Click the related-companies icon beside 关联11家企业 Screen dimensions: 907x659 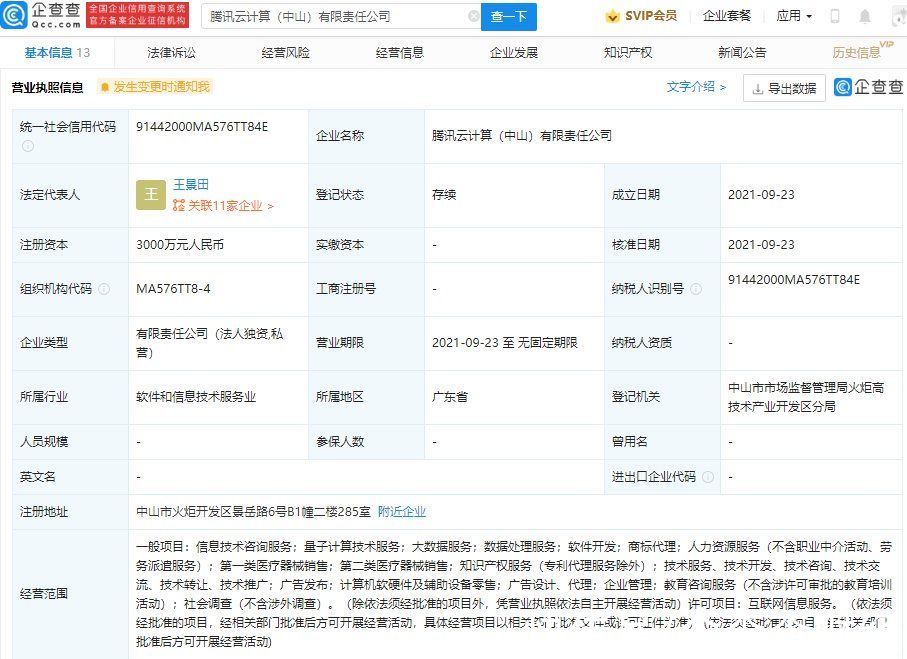pos(179,205)
